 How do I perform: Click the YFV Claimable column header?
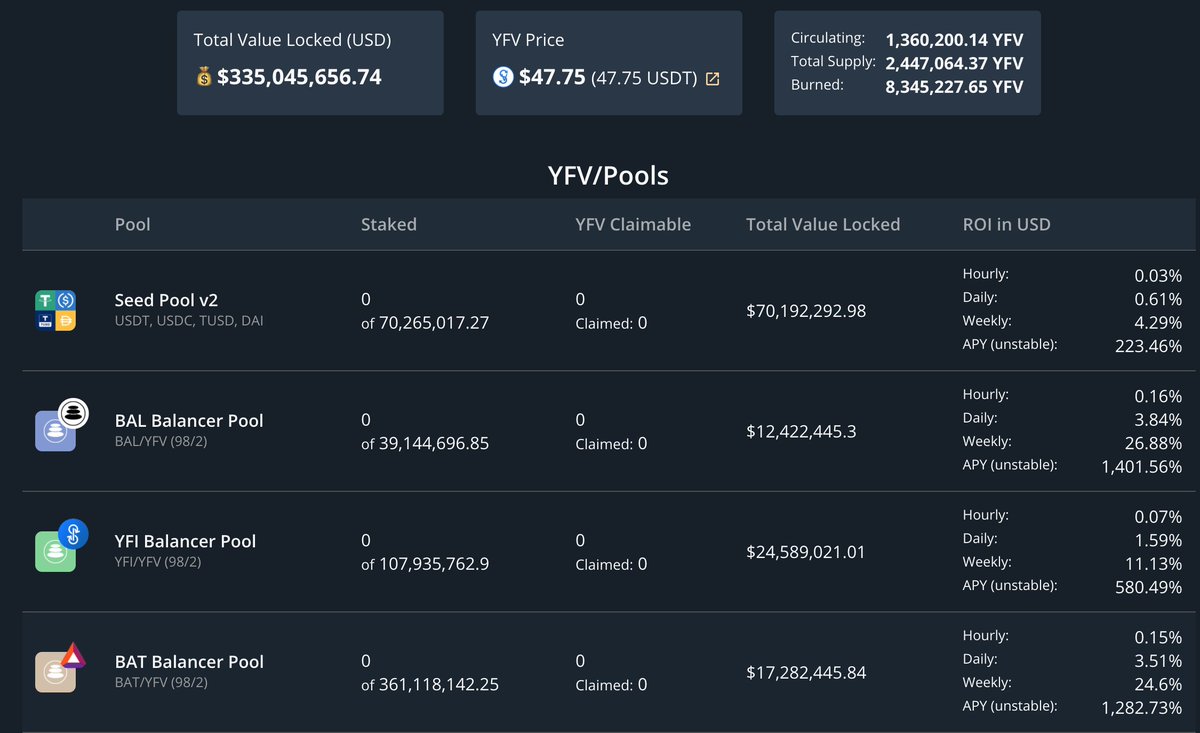coord(633,224)
